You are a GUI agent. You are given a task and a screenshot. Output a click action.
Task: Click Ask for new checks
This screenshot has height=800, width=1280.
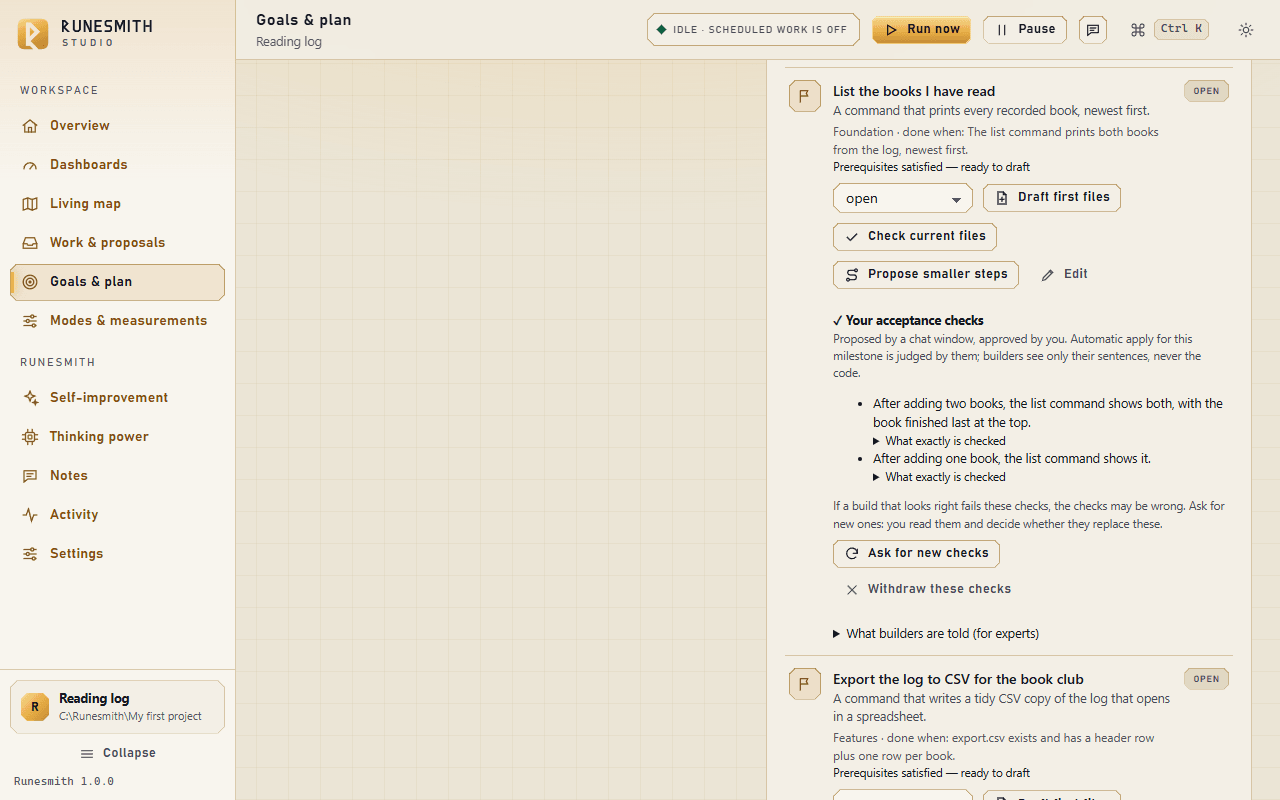pos(916,554)
